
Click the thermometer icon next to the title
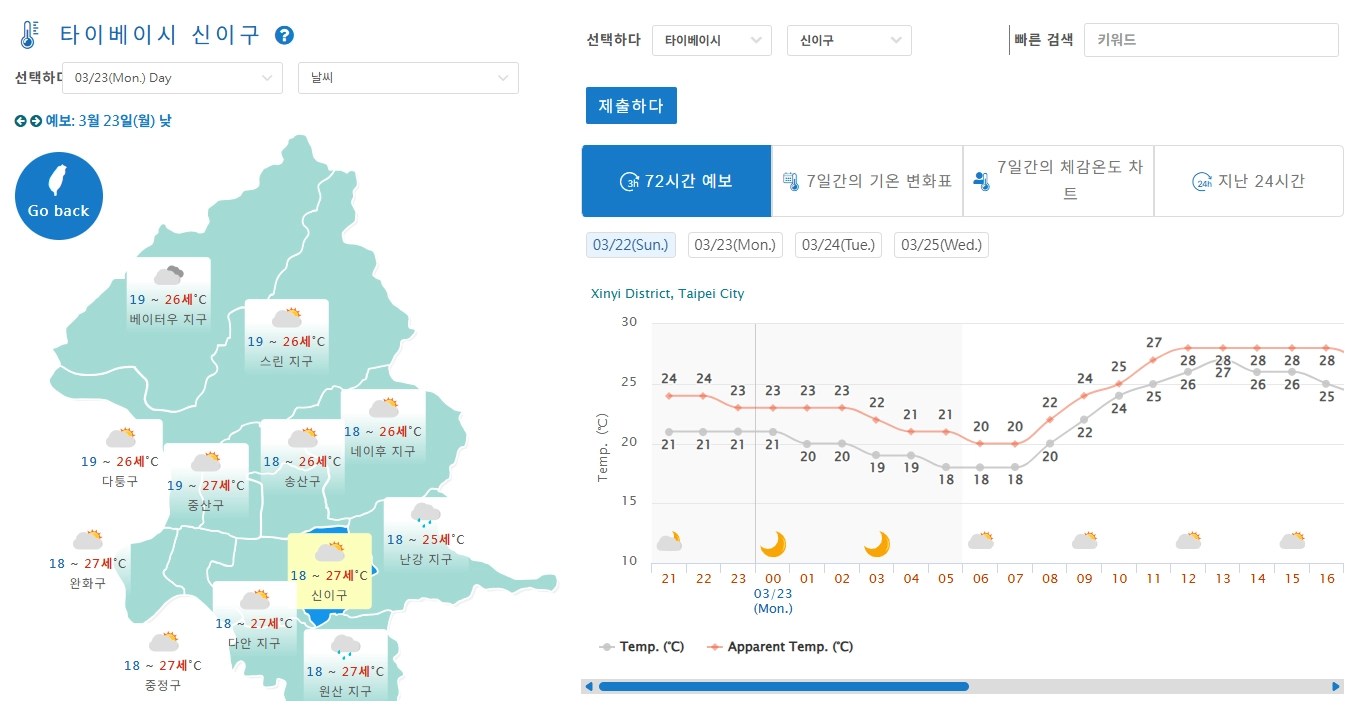click(30, 32)
